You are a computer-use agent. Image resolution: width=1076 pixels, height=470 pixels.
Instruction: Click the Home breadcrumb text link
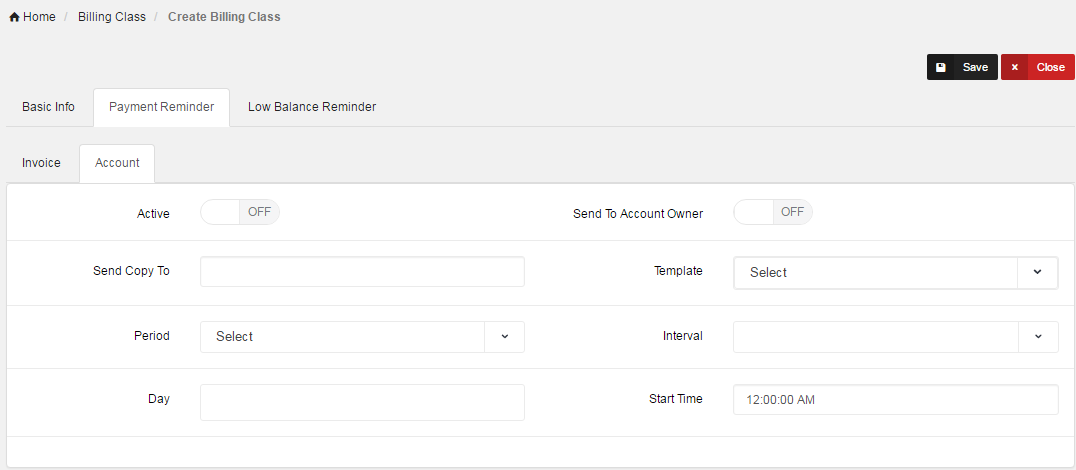click(x=39, y=17)
